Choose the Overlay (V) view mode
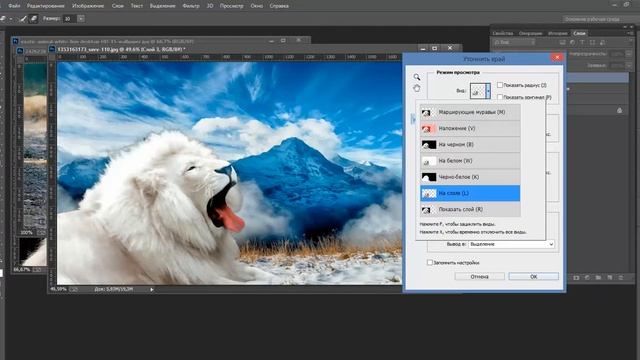This screenshot has width=640, height=360. pos(470,129)
